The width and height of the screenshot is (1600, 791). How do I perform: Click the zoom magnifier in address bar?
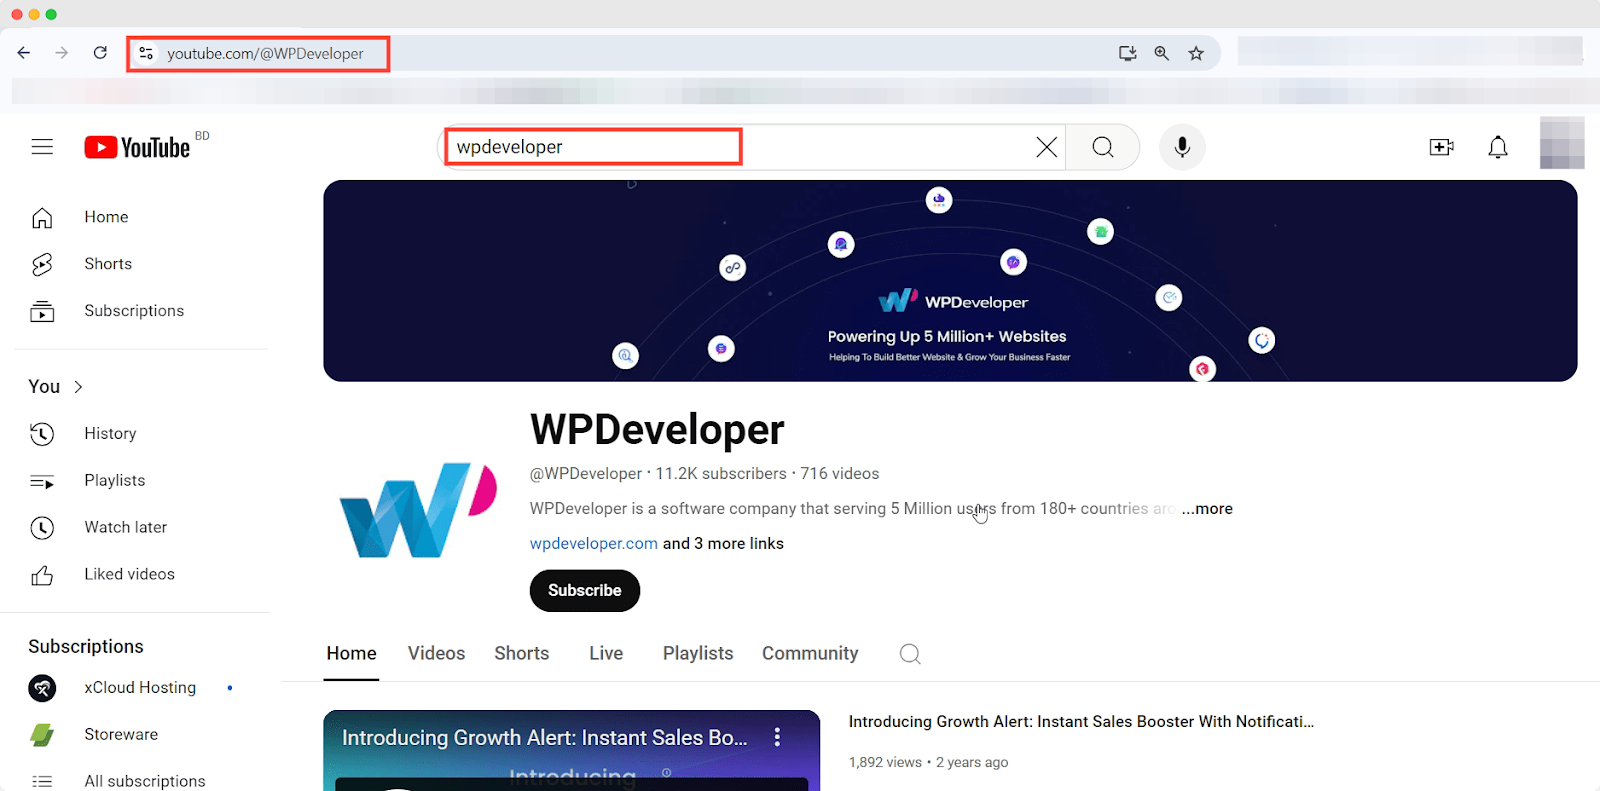(x=1161, y=53)
